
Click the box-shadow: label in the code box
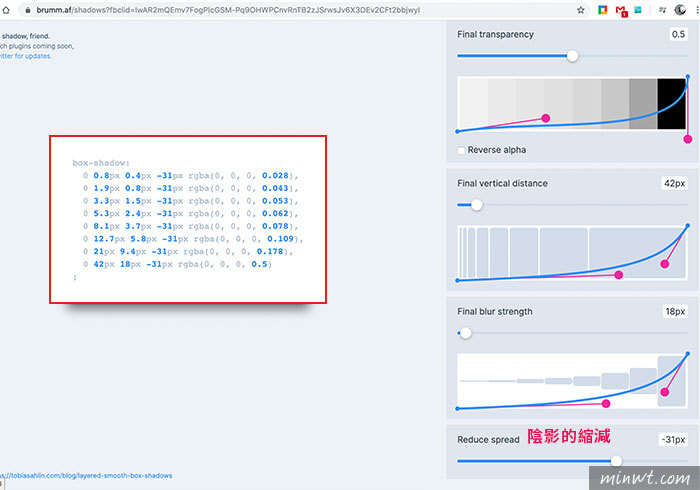[x=101, y=163]
